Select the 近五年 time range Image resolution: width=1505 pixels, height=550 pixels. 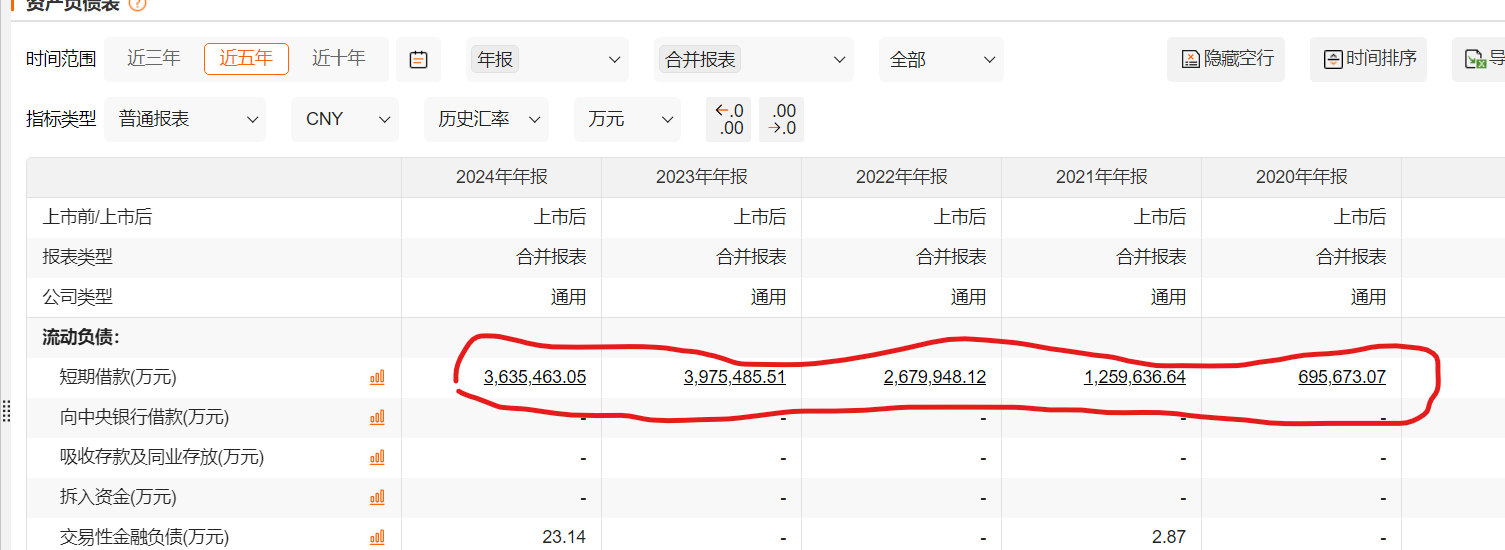pos(246,59)
